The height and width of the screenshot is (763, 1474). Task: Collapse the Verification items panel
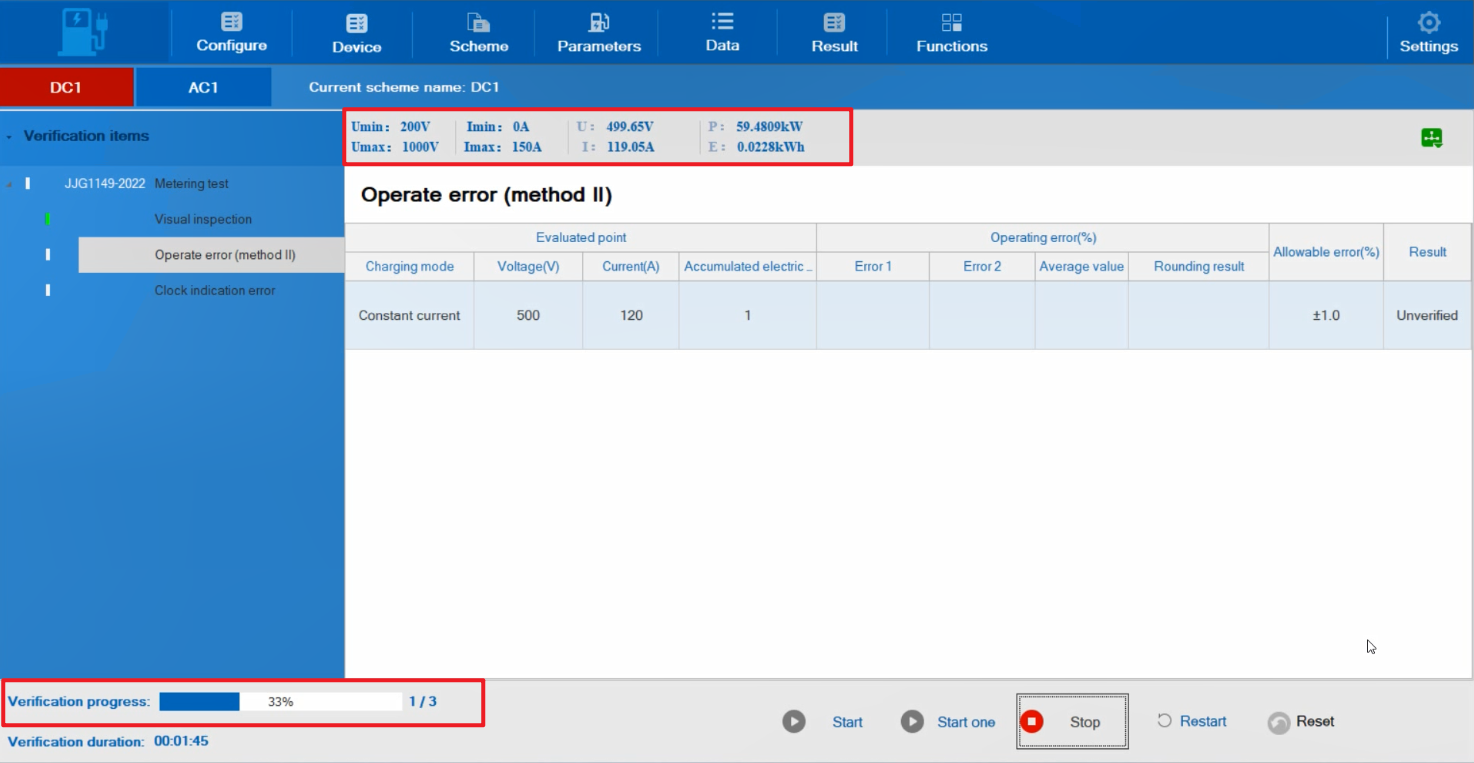coord(9,136)
